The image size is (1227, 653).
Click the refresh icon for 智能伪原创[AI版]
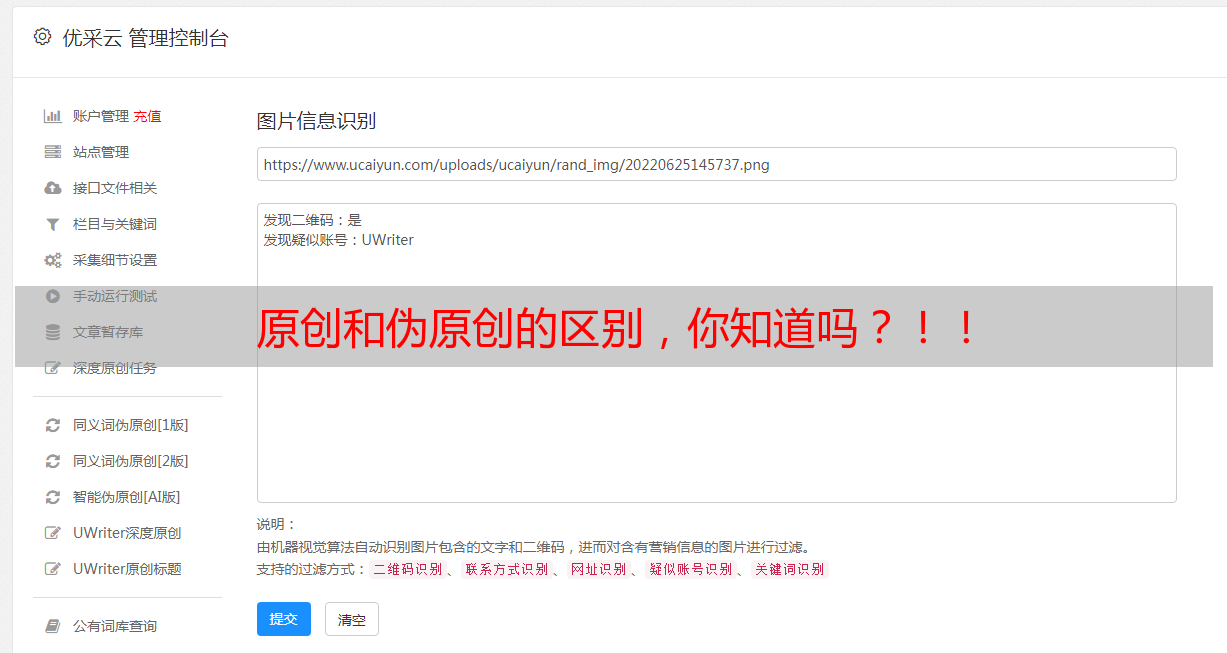(x=53, y=497)
